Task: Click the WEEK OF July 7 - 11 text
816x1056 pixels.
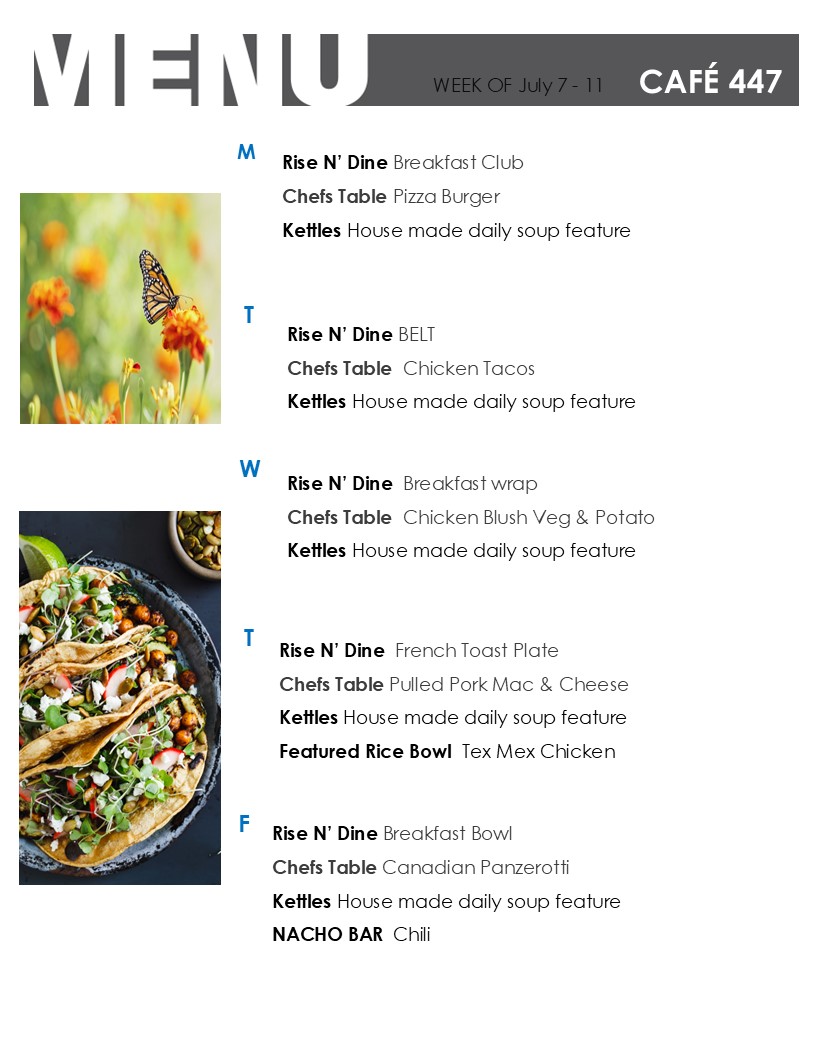Action: point(518,86)
